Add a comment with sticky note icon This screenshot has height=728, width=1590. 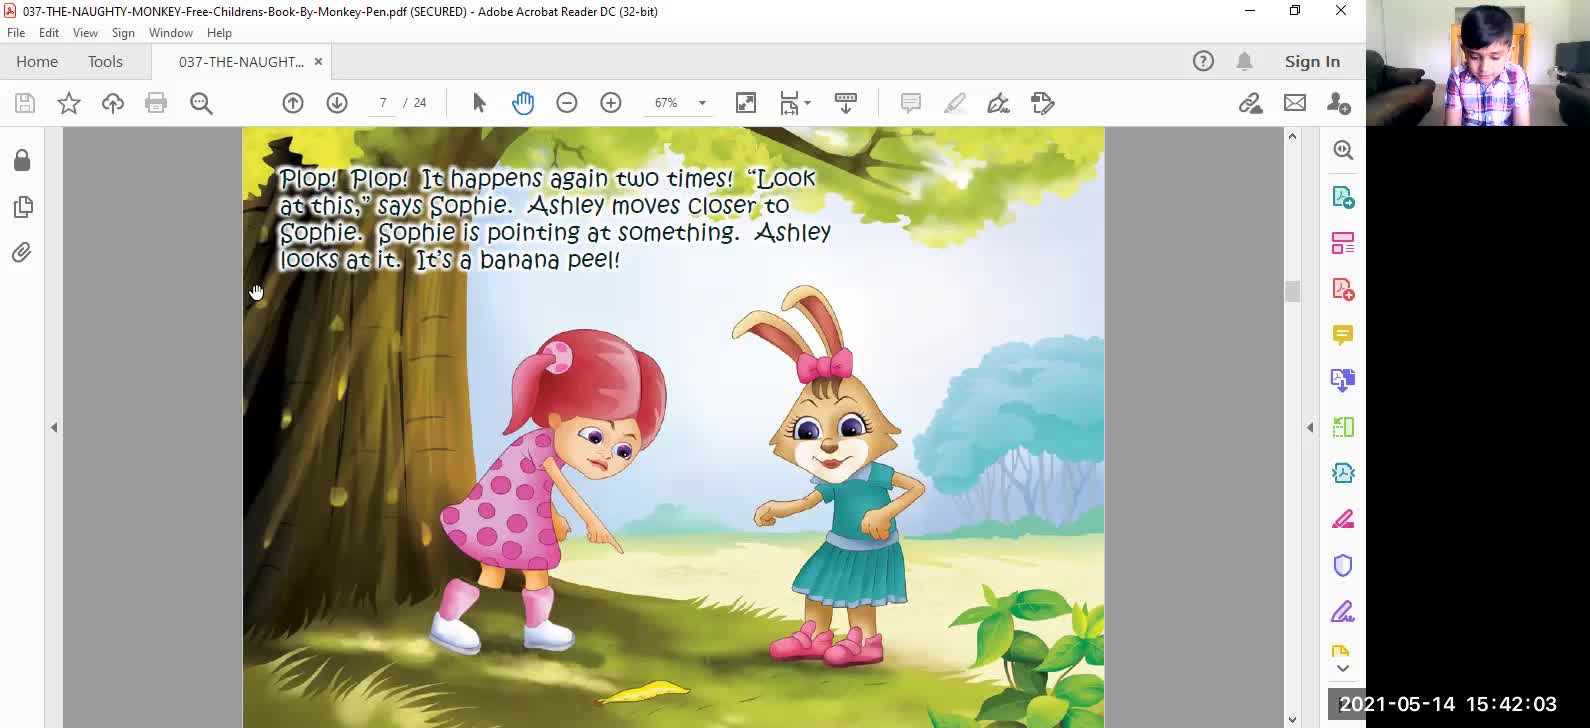tap(910, 103)
